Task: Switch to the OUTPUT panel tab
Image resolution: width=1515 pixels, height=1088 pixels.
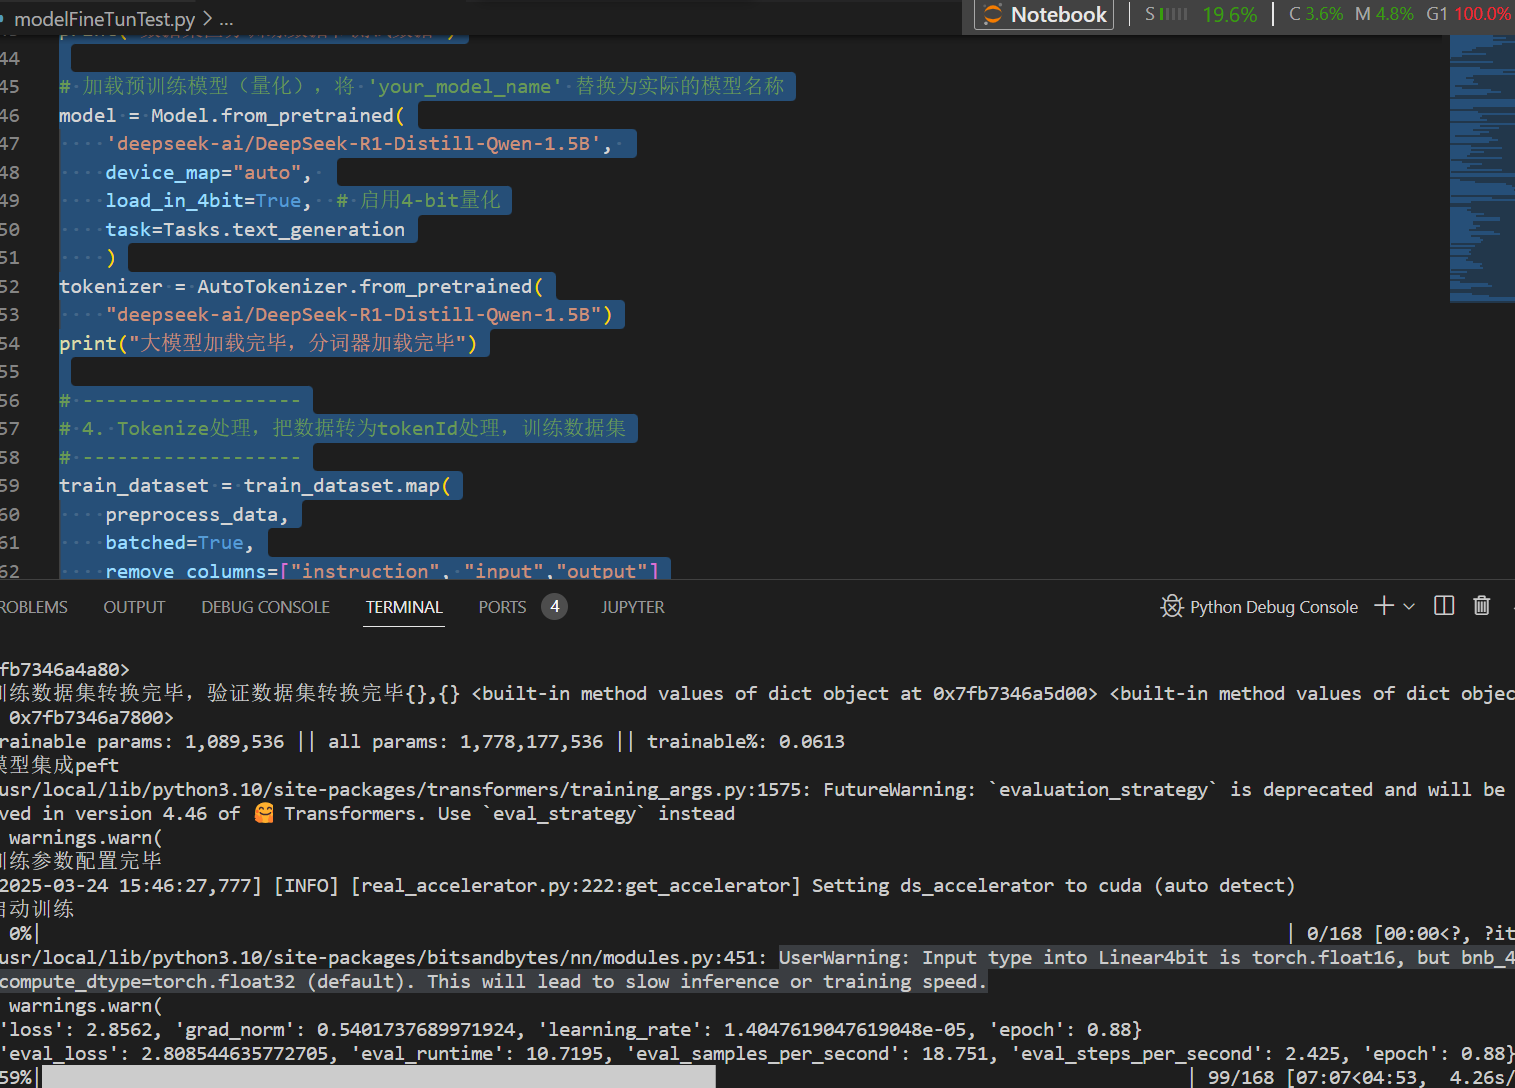Action: (x=134, y=607)
